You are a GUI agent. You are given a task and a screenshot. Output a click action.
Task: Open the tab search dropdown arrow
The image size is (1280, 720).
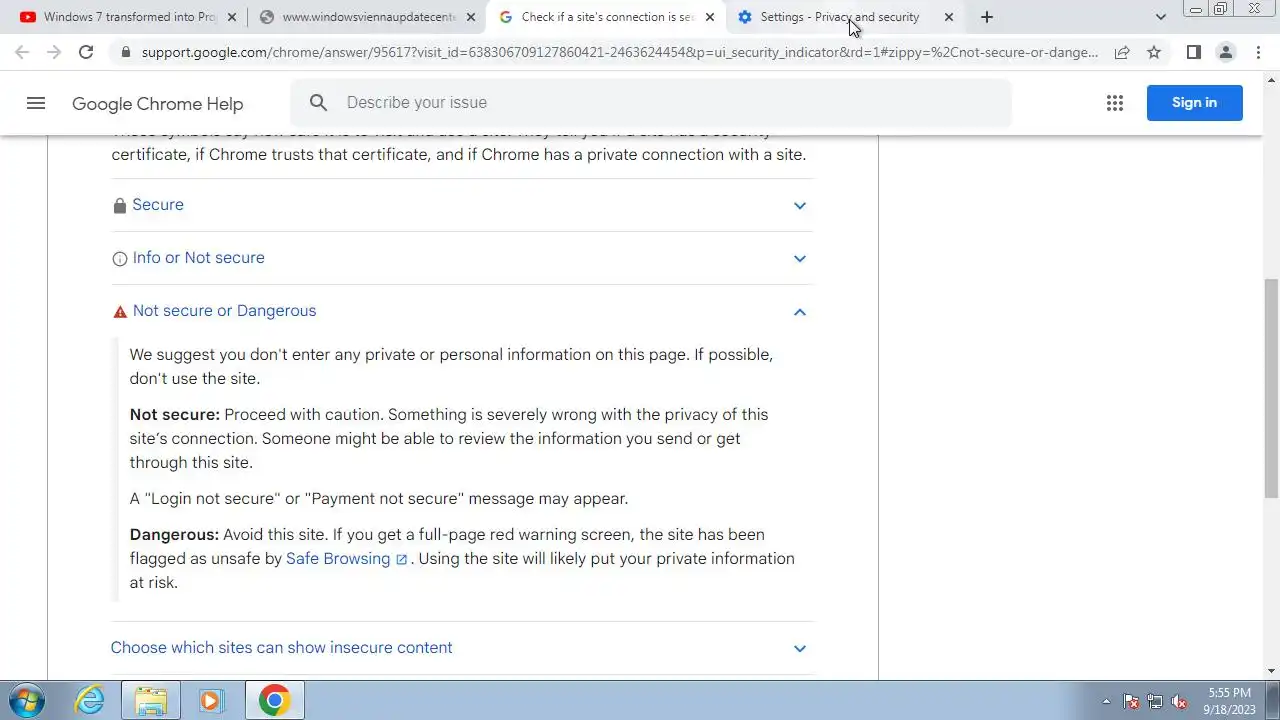click(x=1160, y=17)
